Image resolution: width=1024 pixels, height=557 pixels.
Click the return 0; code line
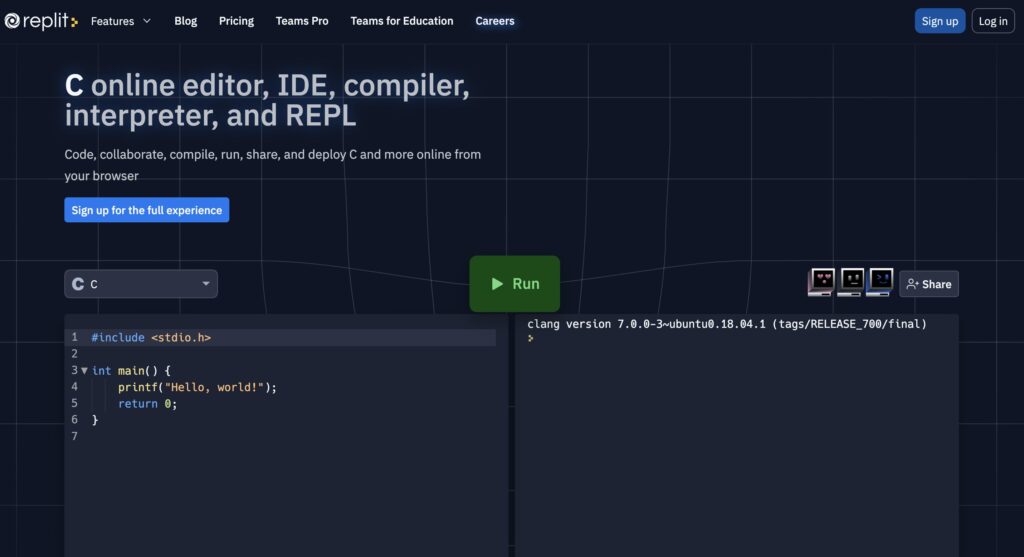[148, 404]
